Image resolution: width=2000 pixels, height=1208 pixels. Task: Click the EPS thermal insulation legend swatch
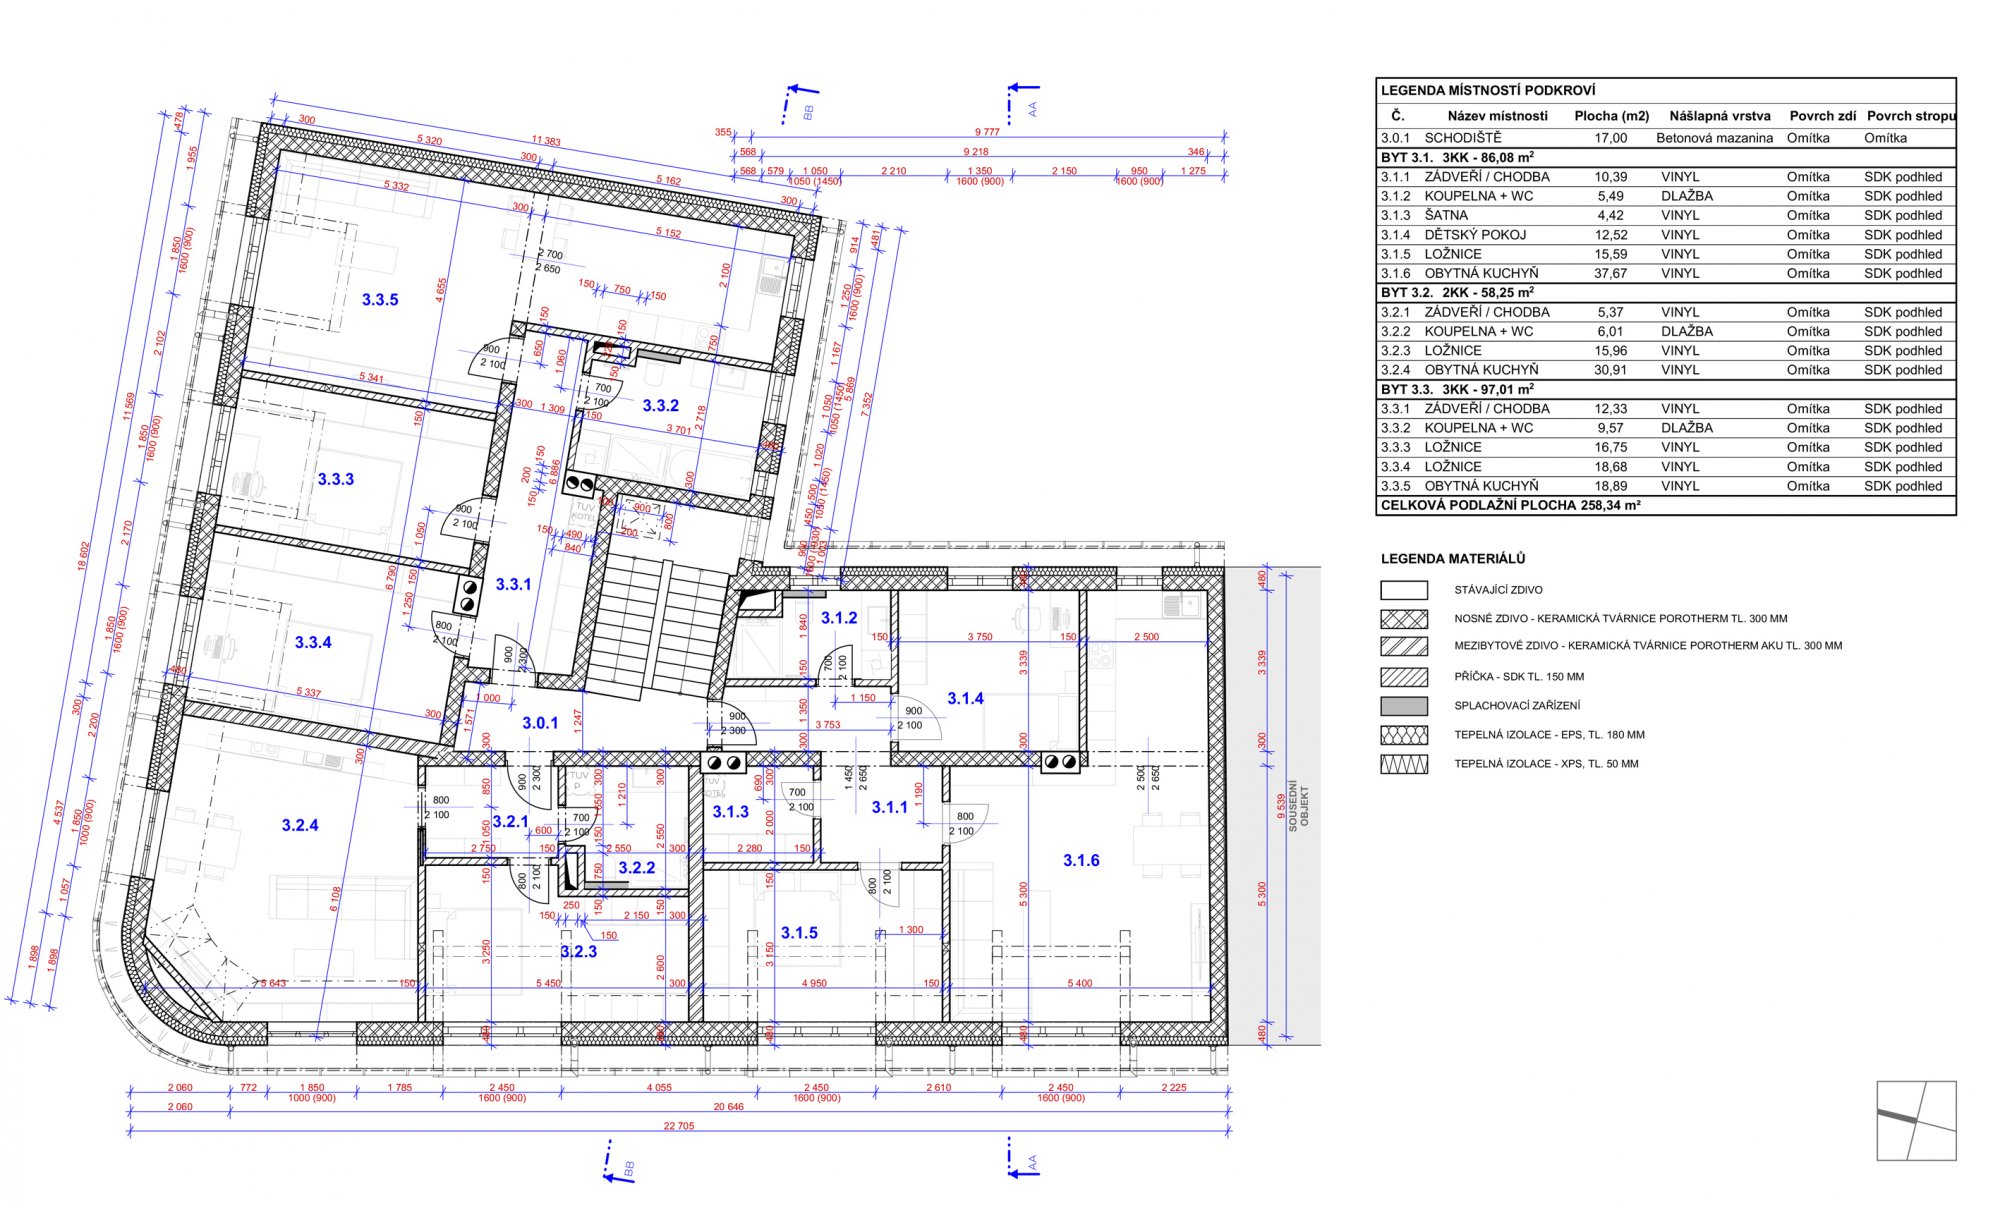(1403, 735)
